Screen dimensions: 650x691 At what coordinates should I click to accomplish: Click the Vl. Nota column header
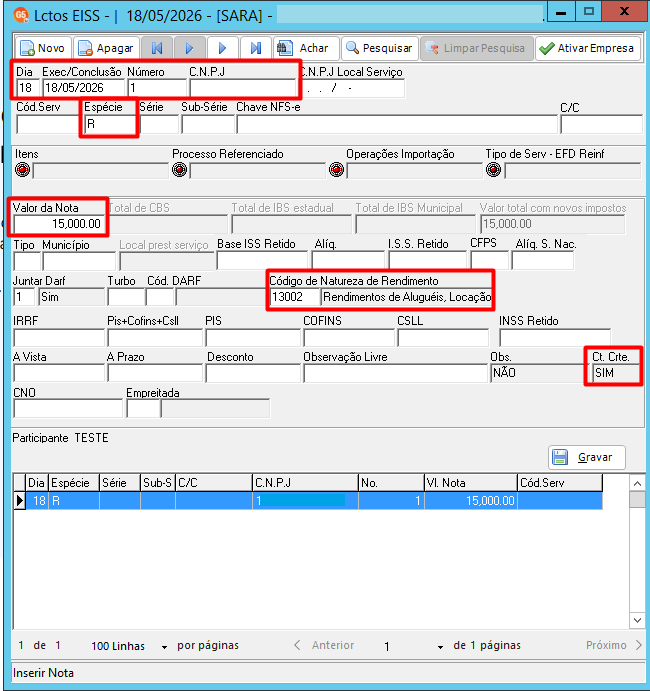[471, 483]
